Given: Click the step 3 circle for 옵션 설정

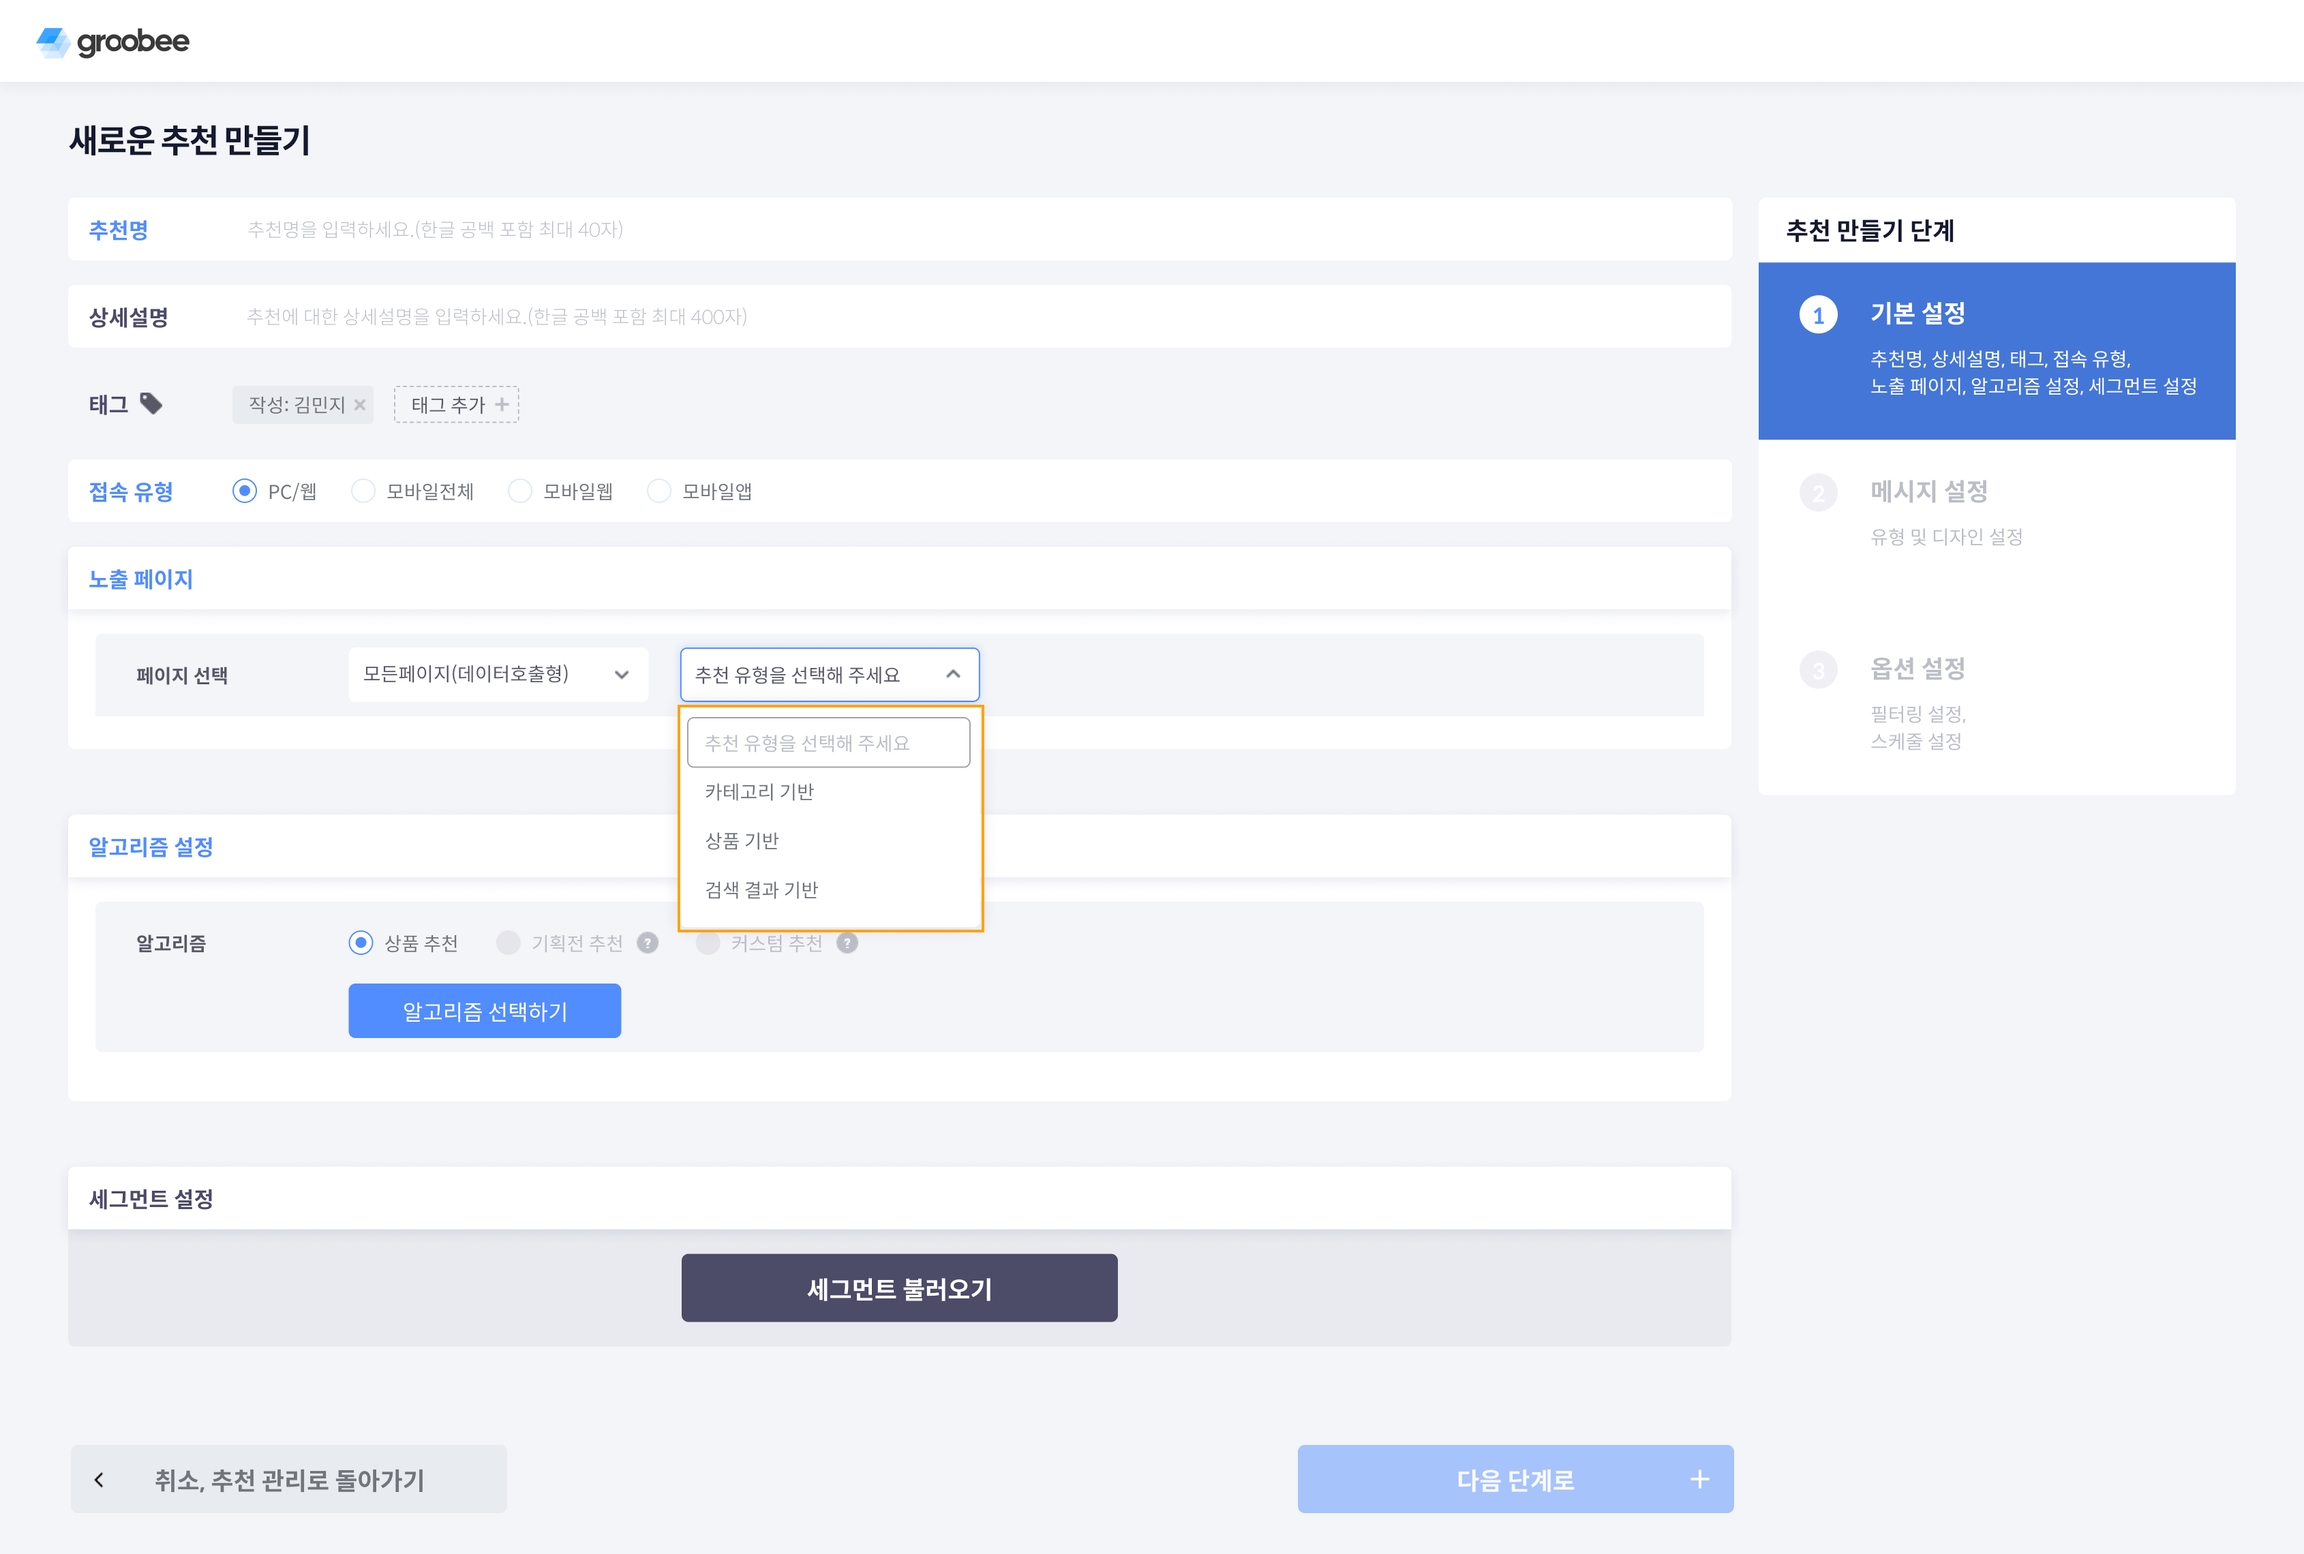Looking at the screenshot, I should tap(1818, 669).
